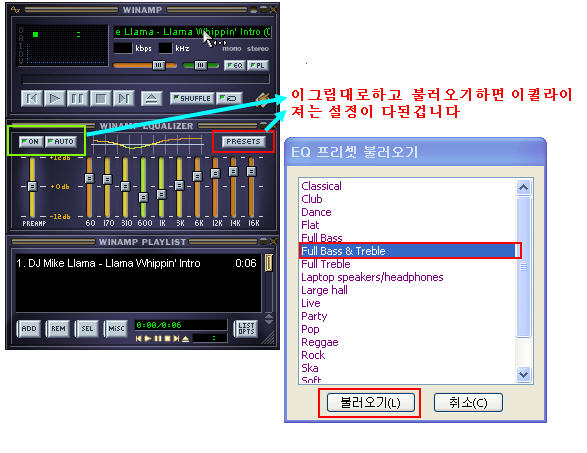
Task: Click the 6K band slider handle
Action: [197, 176]
